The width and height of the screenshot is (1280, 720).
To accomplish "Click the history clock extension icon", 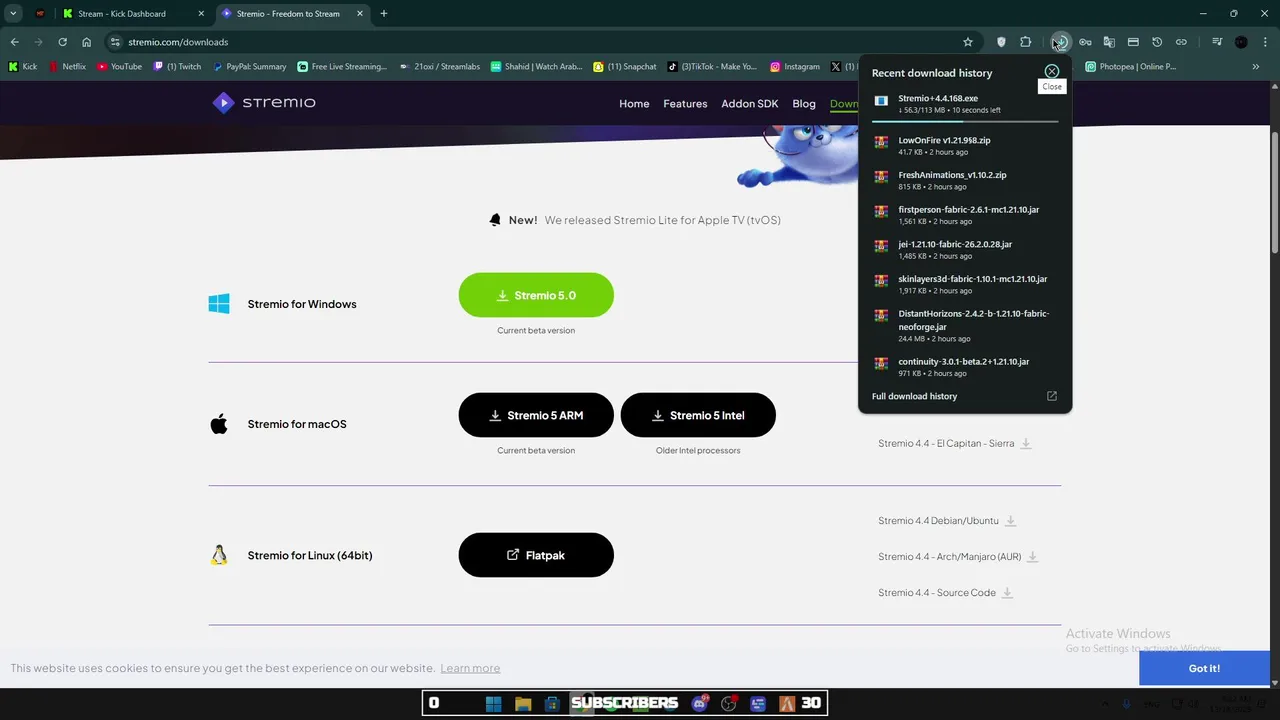I will click(1157, 42).
